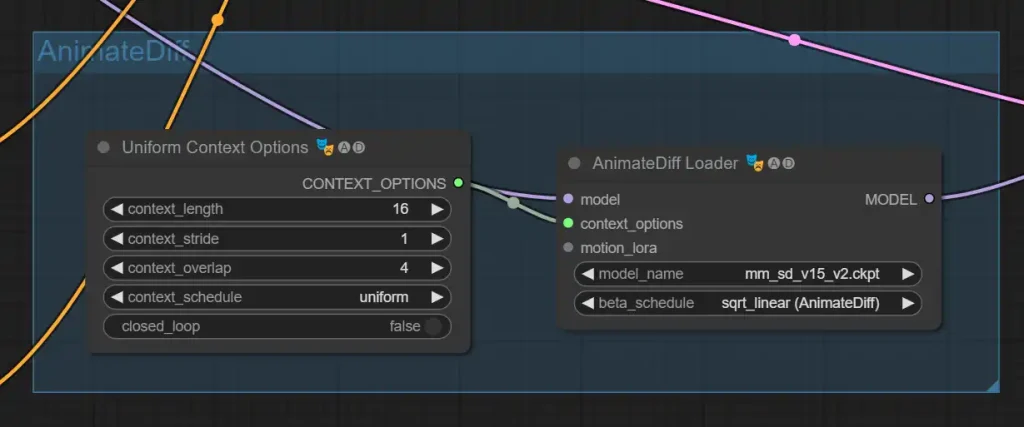Click the context_options input socket
The width and height of the screenshot is (1024, 427).
568,223
